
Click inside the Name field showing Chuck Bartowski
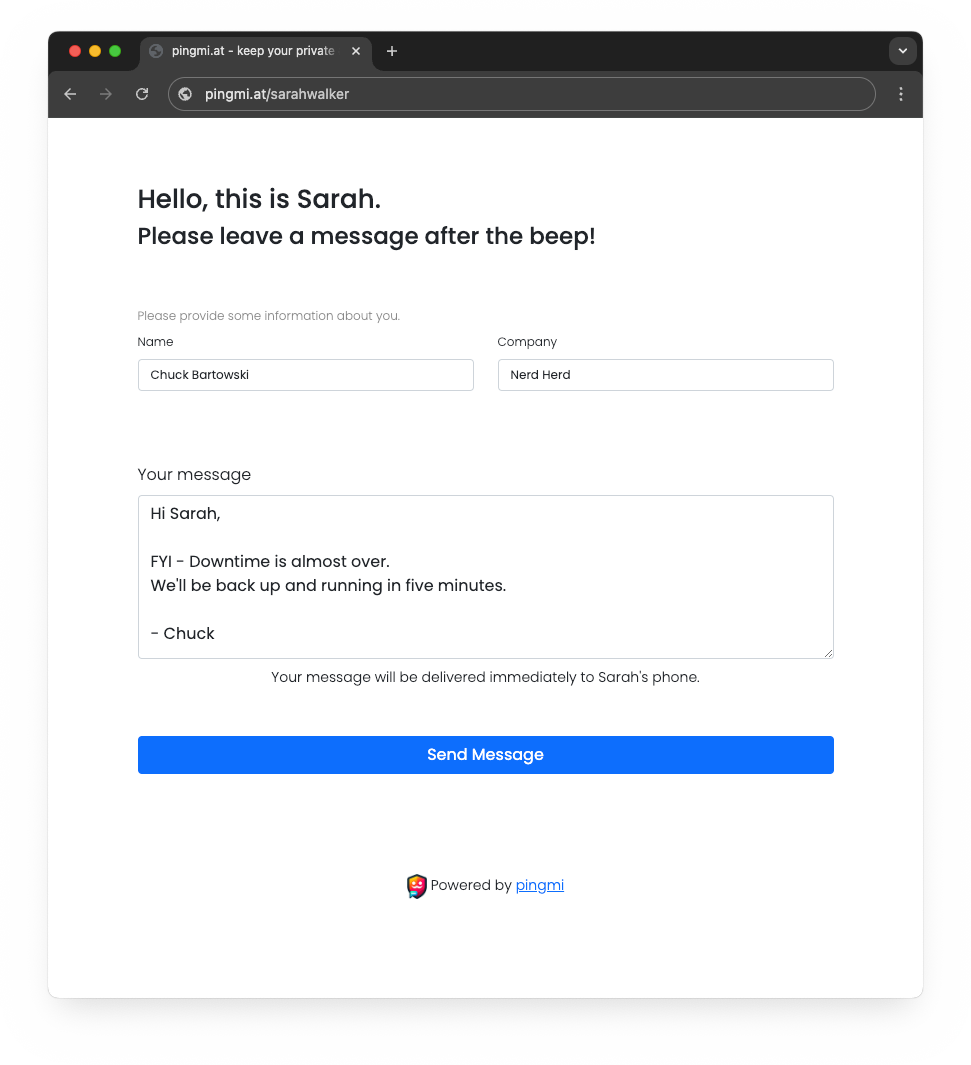pos(305,375)
